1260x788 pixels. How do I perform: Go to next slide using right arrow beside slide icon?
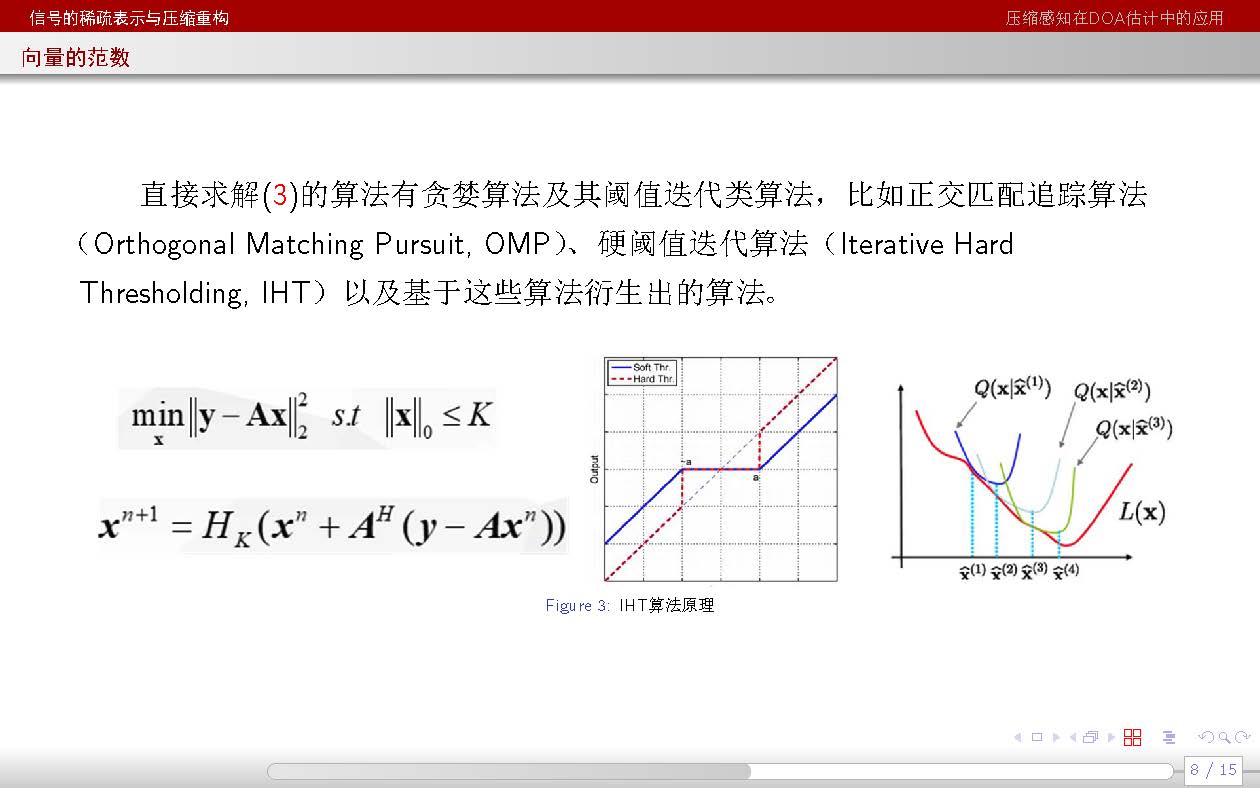[1056, 737]
